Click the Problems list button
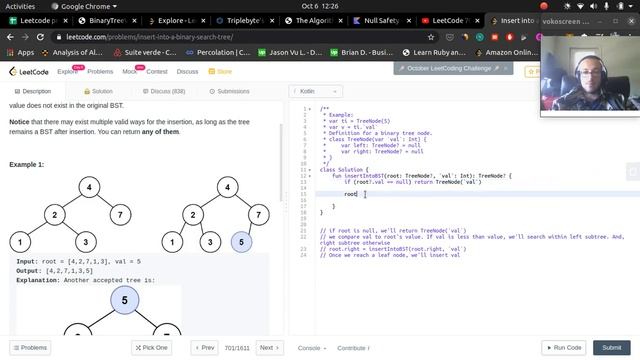Image resolution: width=640 pixels, height=360 pixels. [30, 348]
